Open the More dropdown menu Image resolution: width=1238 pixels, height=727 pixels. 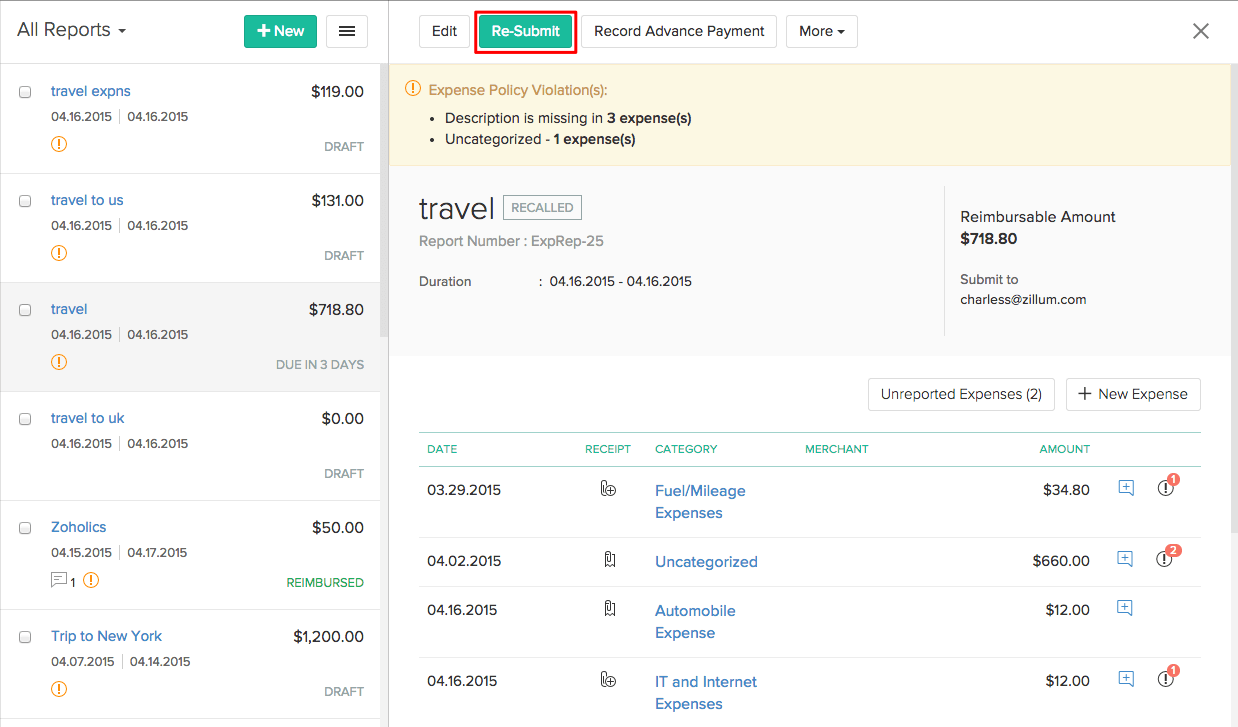(821, 31)
